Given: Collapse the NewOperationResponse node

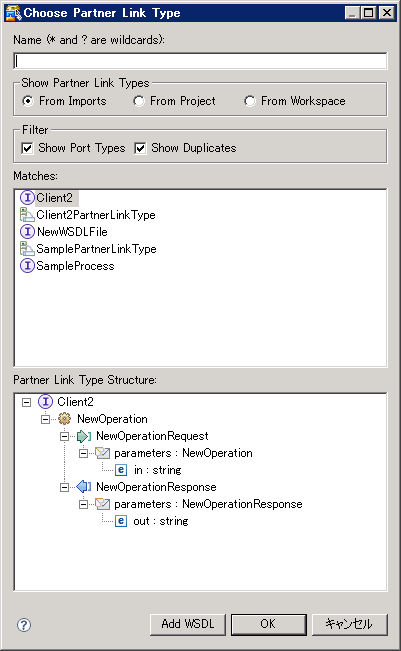Looking at the screenshot, I should pos(64,487).
